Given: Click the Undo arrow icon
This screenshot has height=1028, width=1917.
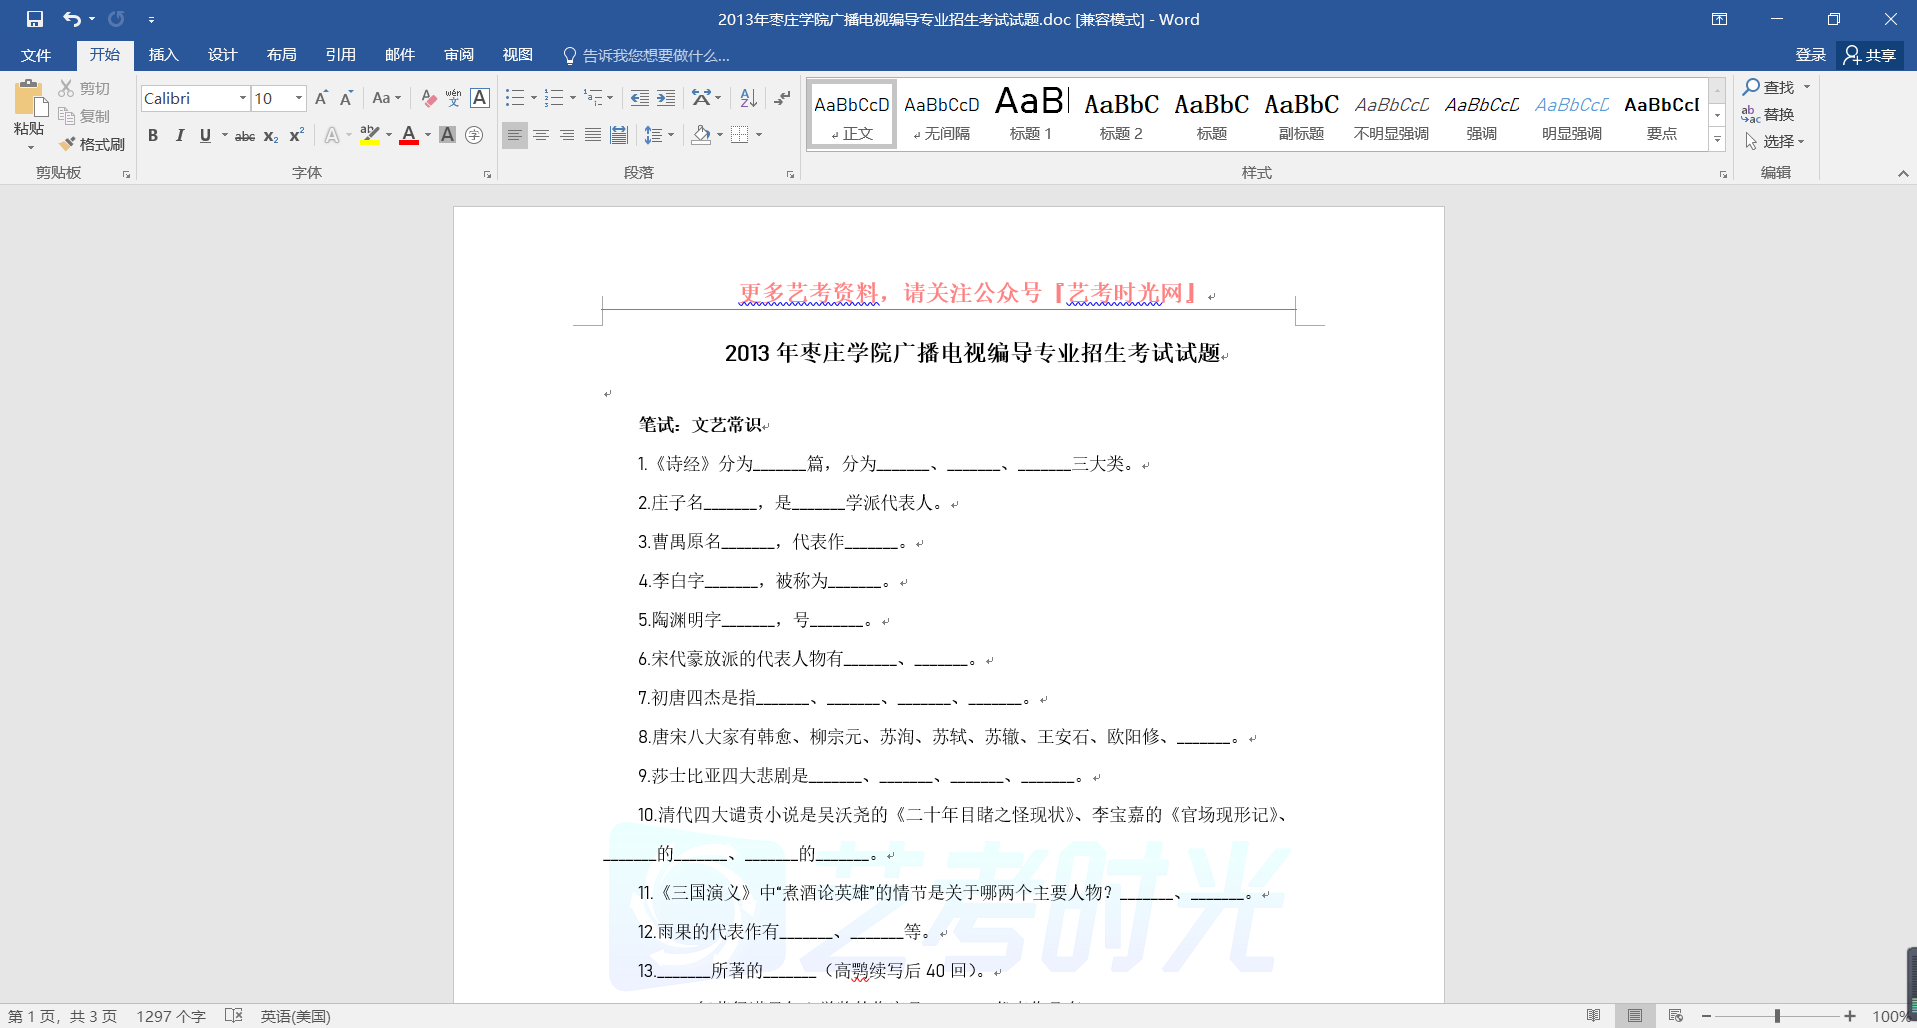Looking at the screenshot, I should pos(71,19).
